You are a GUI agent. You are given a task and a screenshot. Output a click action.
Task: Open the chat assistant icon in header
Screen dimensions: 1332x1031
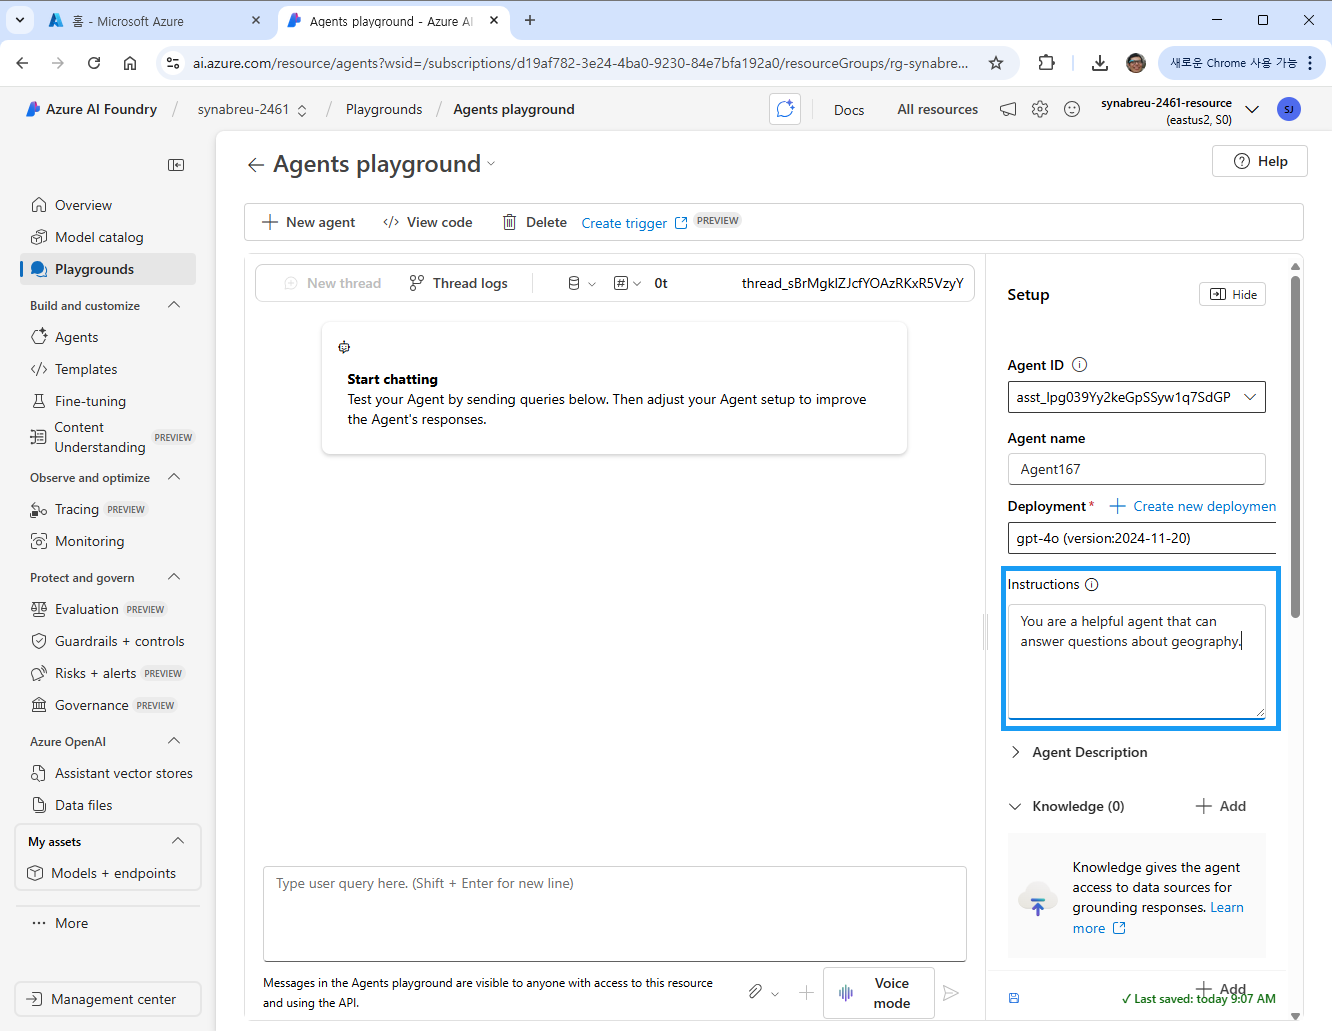[x=785, y=109]
